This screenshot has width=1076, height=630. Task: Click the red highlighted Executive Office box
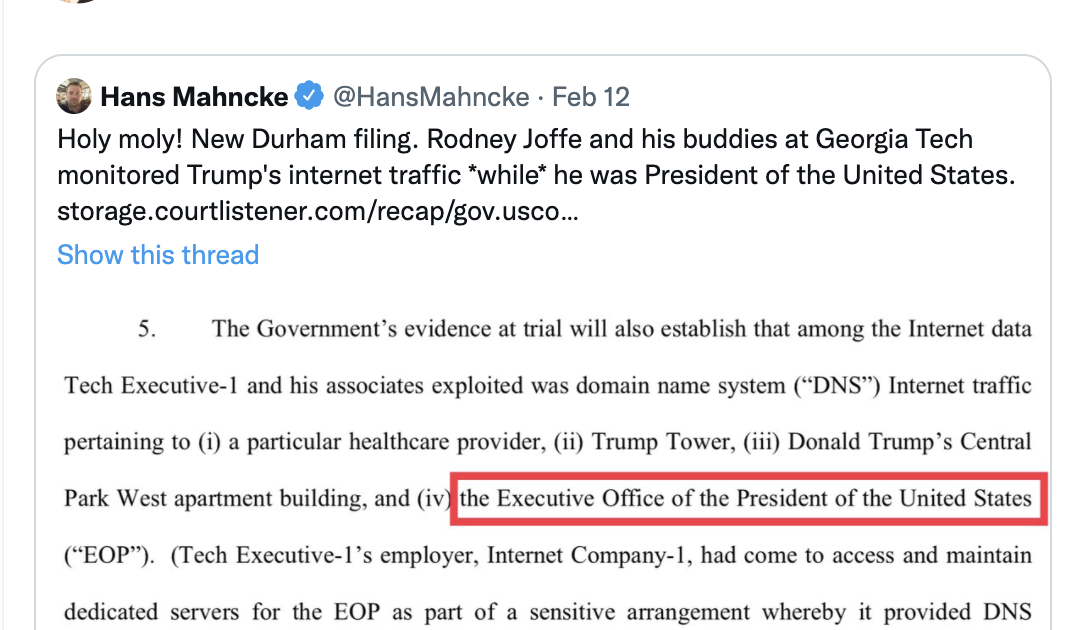tap(749, 499)
